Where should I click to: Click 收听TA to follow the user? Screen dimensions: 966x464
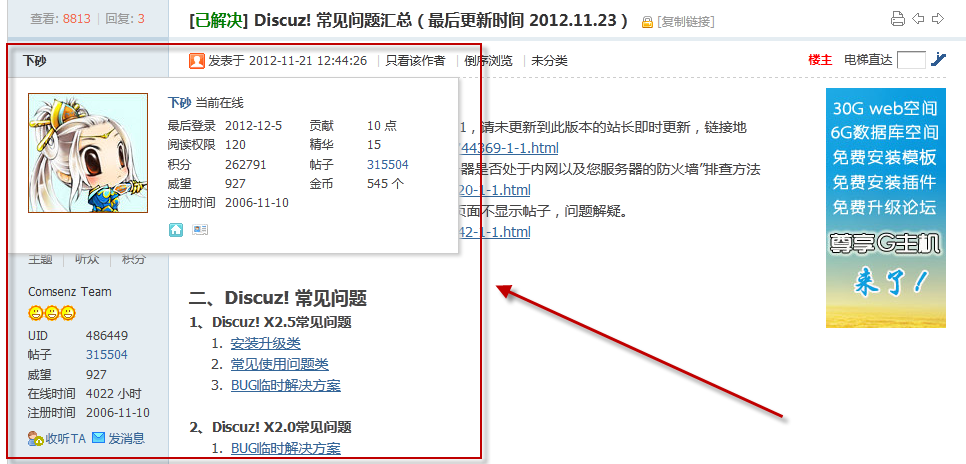58,437
